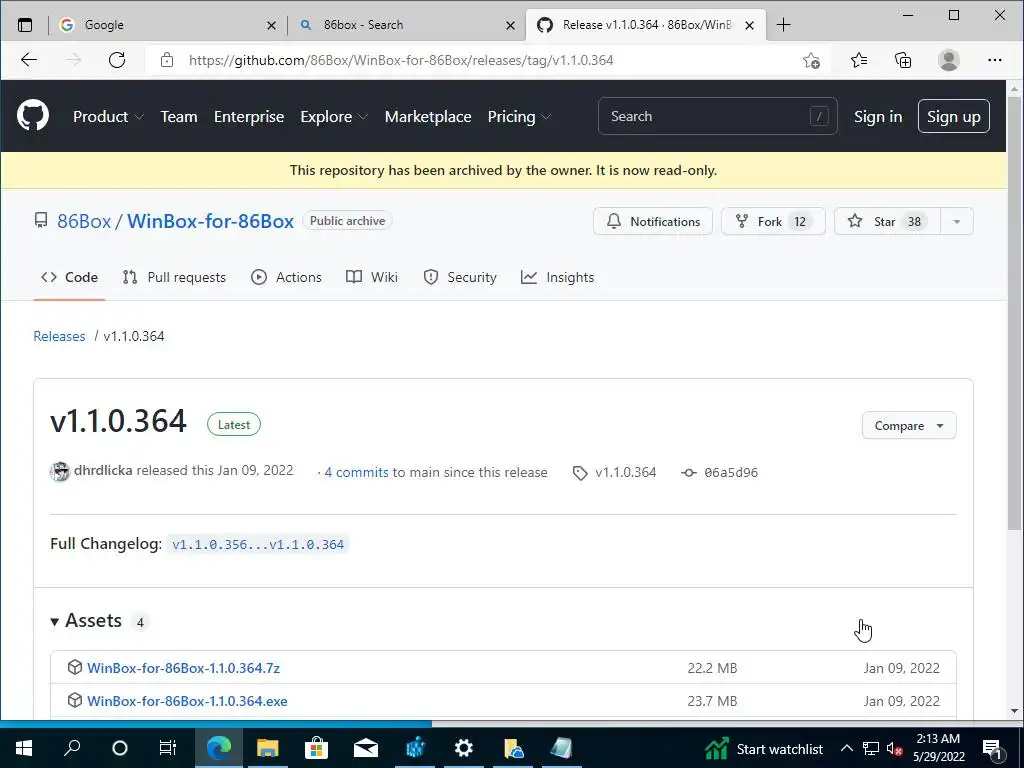Add page to favorites star-plus icon
The height and width of the screenshot is (768, 1024).
click(x=811, y=60)
